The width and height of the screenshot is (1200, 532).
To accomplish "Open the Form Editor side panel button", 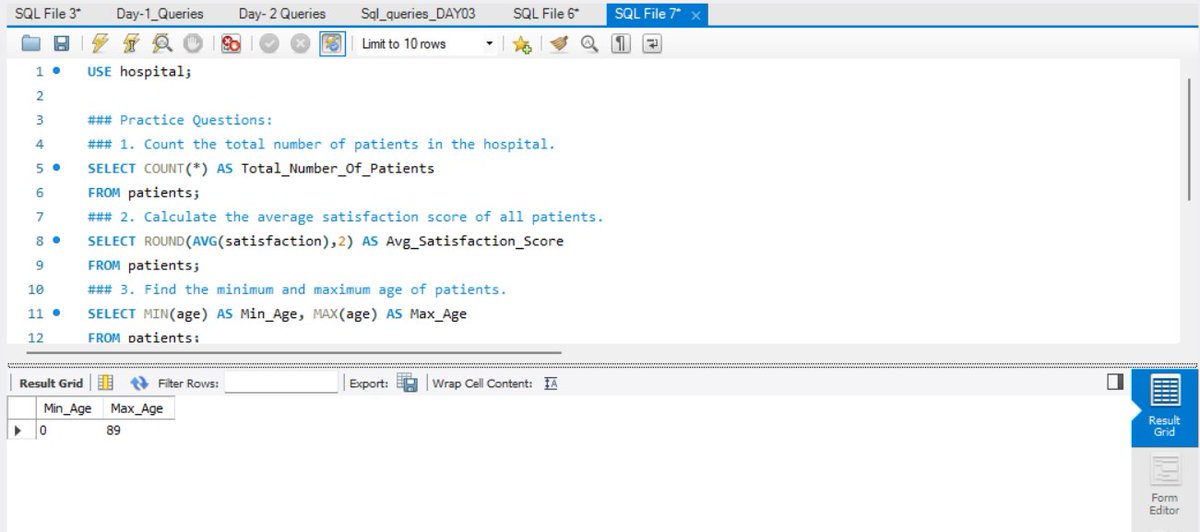I will 1165,486.
